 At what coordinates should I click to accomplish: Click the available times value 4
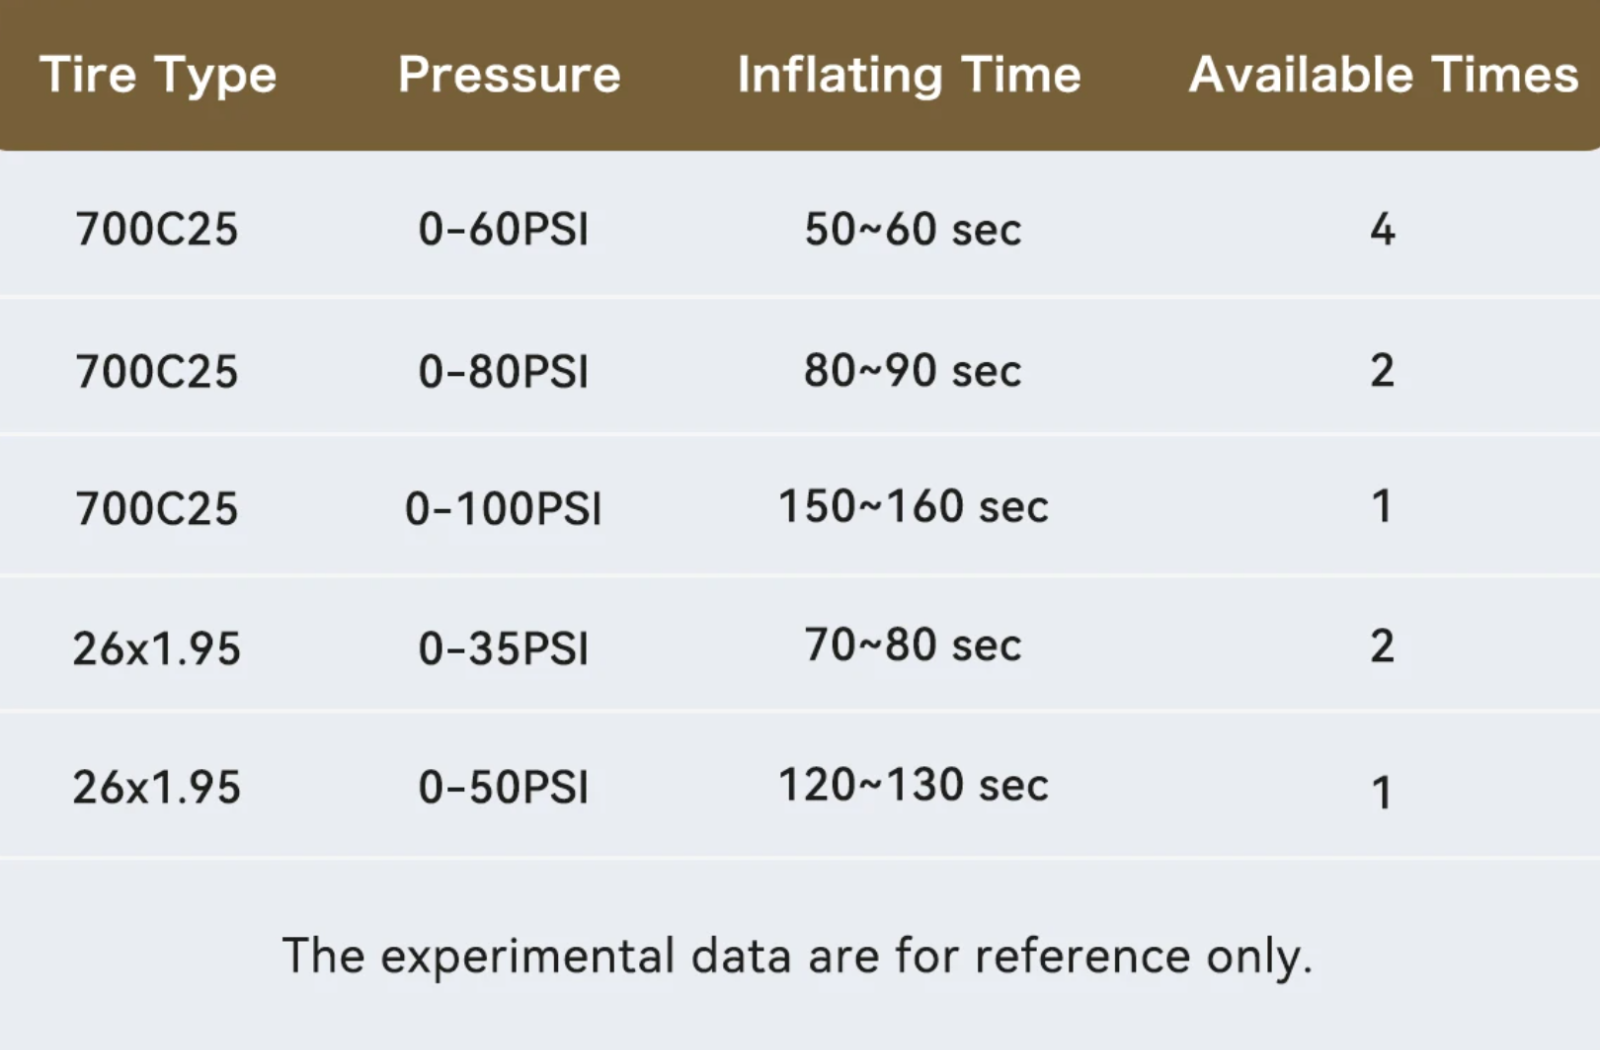[x=1382, y=229]
